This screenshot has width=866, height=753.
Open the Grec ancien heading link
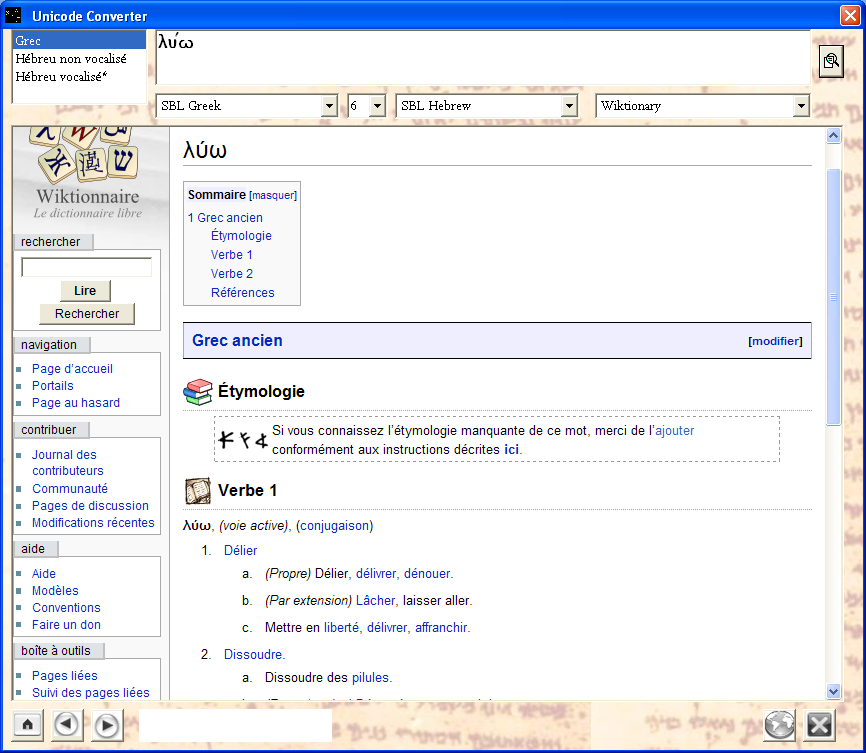coord(237,340)
